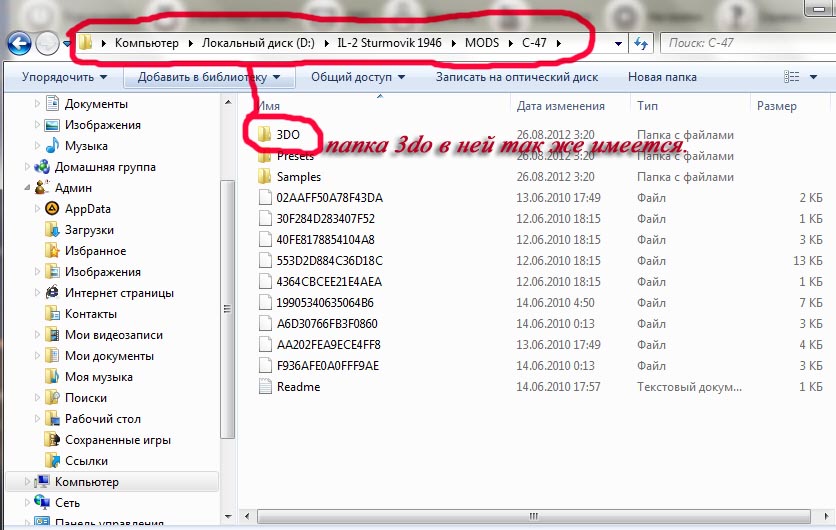Open Ссылки folder in sidebar
This screenshot has width=836, height=530.
pos(86,461)
